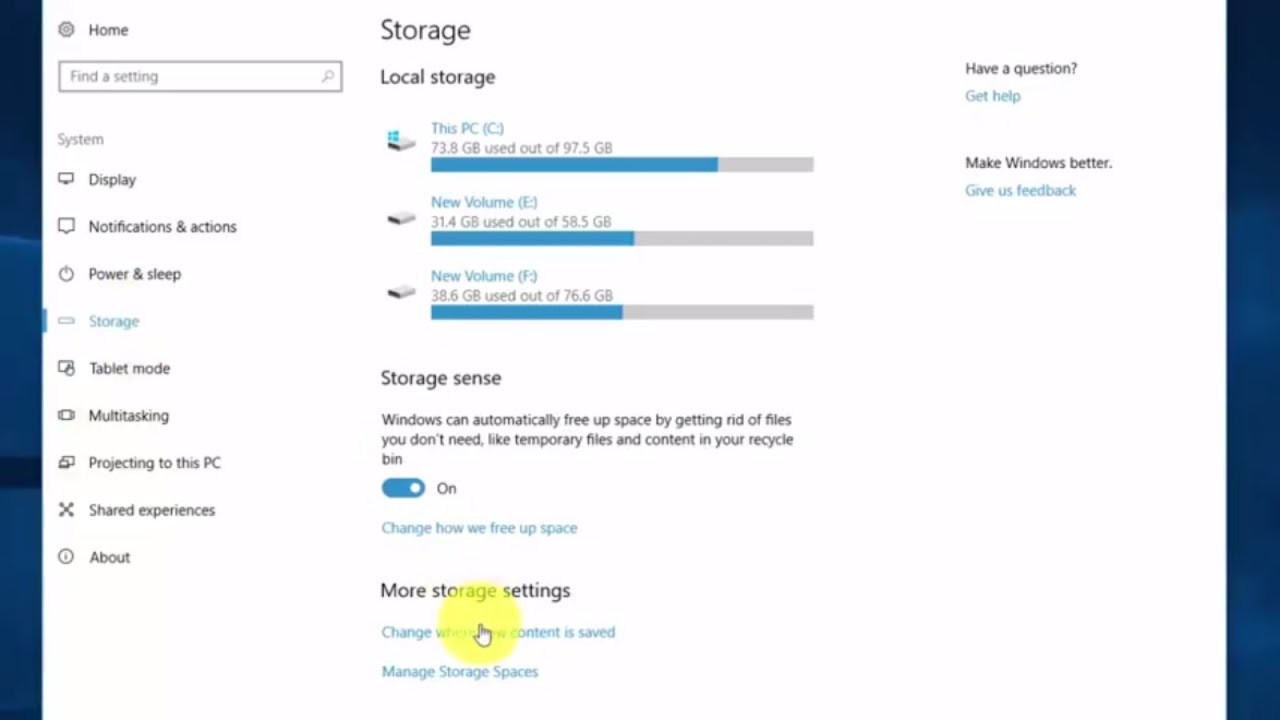
Task: Click the Power & sleep icon
Action: [x=66, y=273]
